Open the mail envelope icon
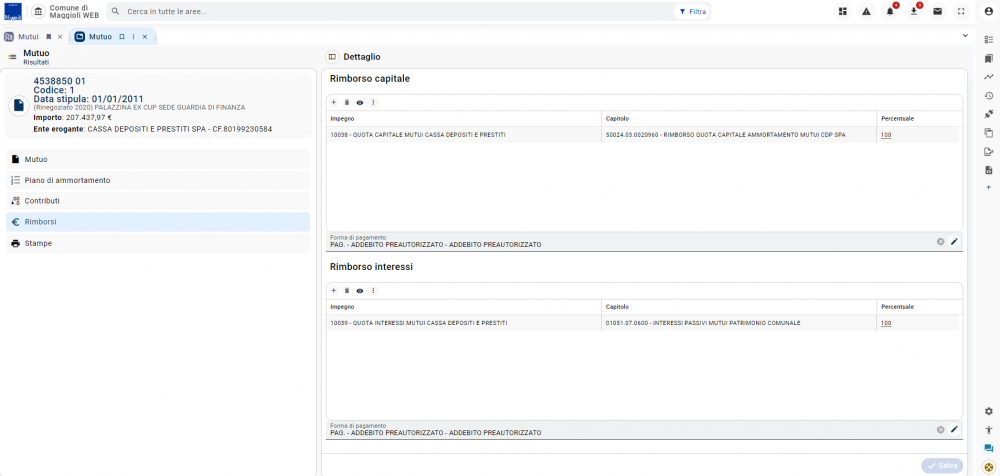 [938, 11]
